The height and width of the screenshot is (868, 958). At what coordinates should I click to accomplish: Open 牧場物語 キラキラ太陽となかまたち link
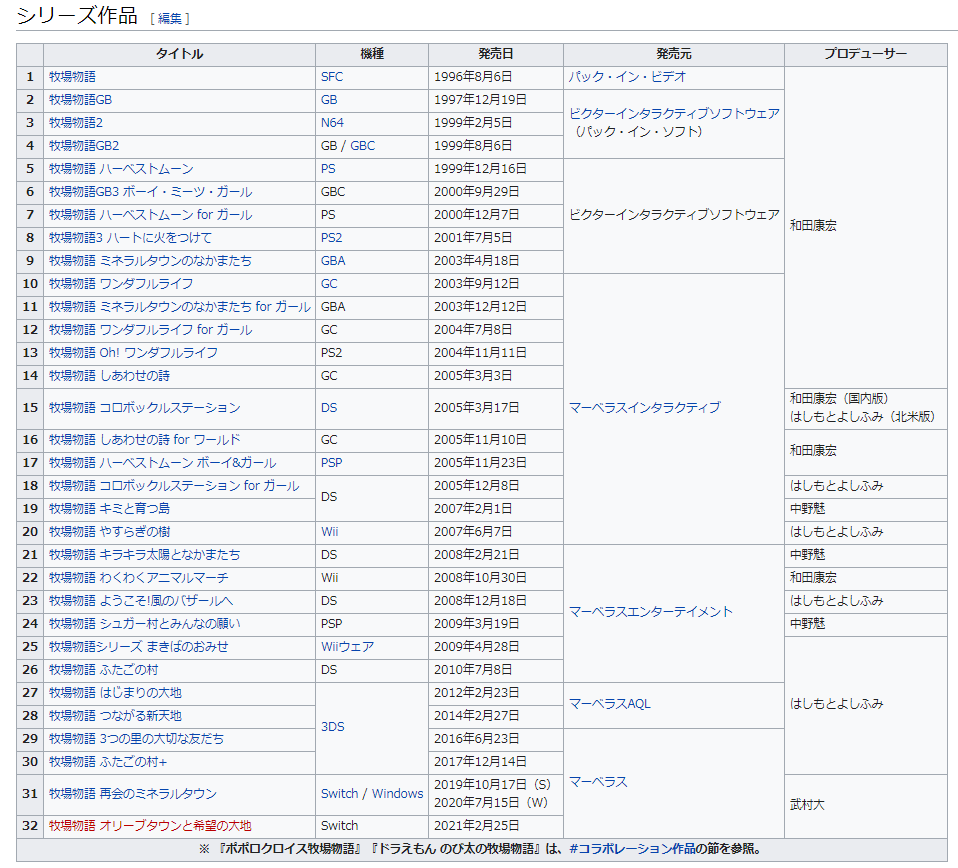point(144,555)
